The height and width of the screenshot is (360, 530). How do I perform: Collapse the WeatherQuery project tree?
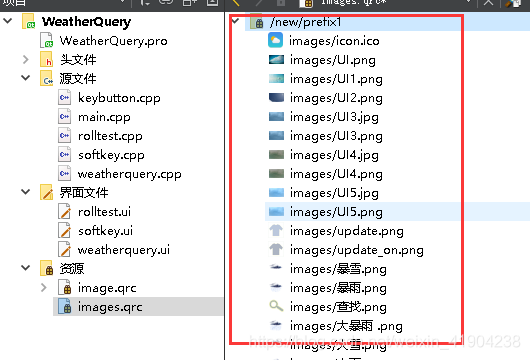pos(7,21)
